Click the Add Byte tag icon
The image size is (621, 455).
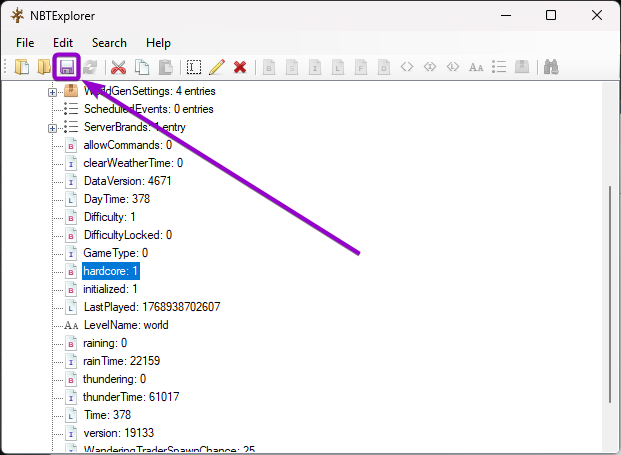269,67
